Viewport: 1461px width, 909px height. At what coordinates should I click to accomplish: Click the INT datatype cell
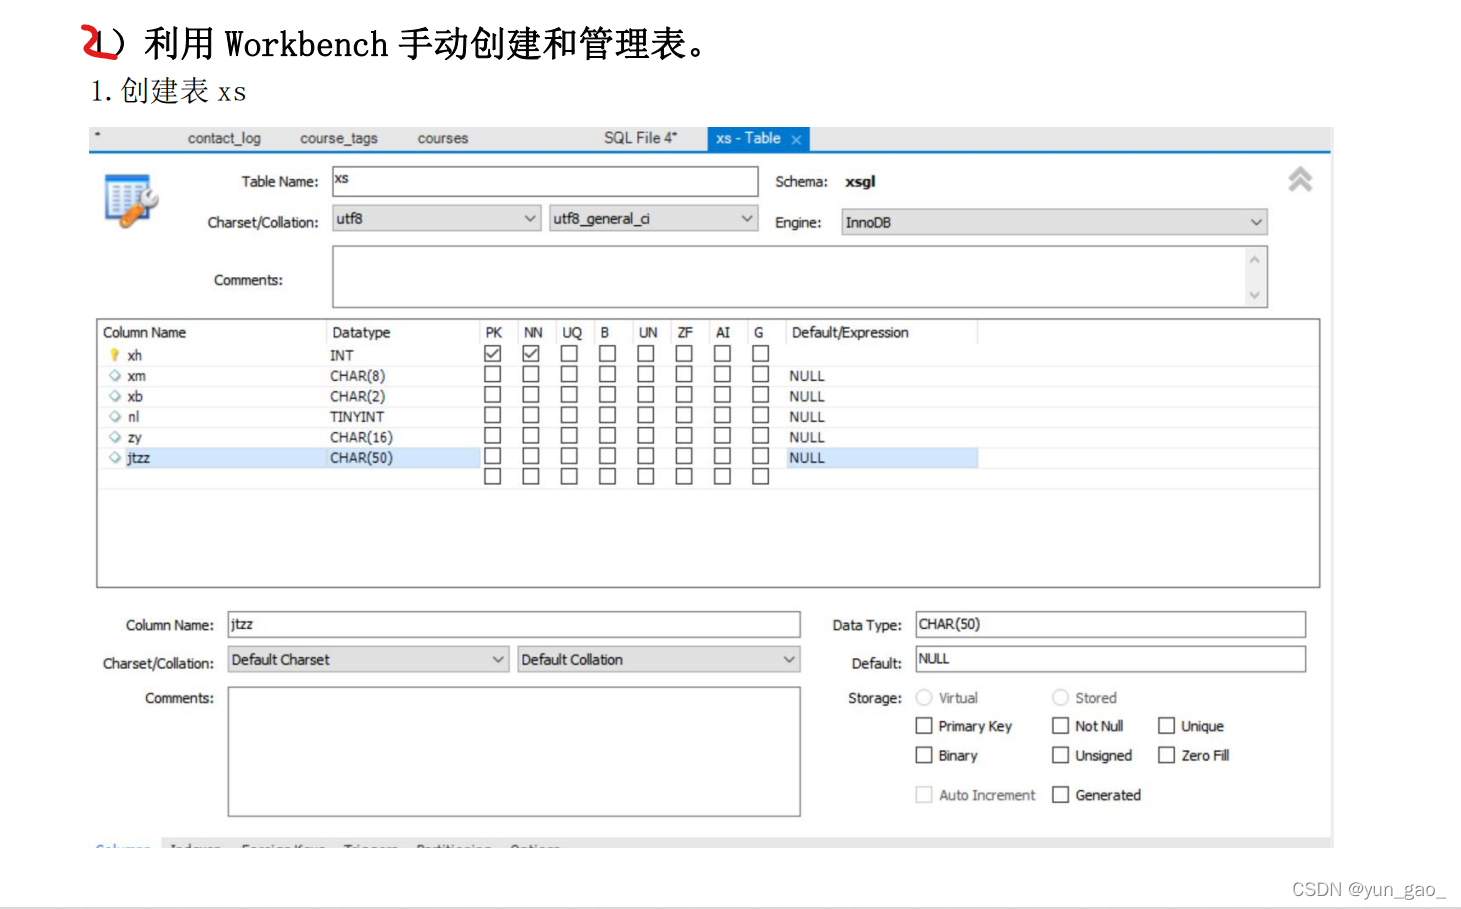342,356
